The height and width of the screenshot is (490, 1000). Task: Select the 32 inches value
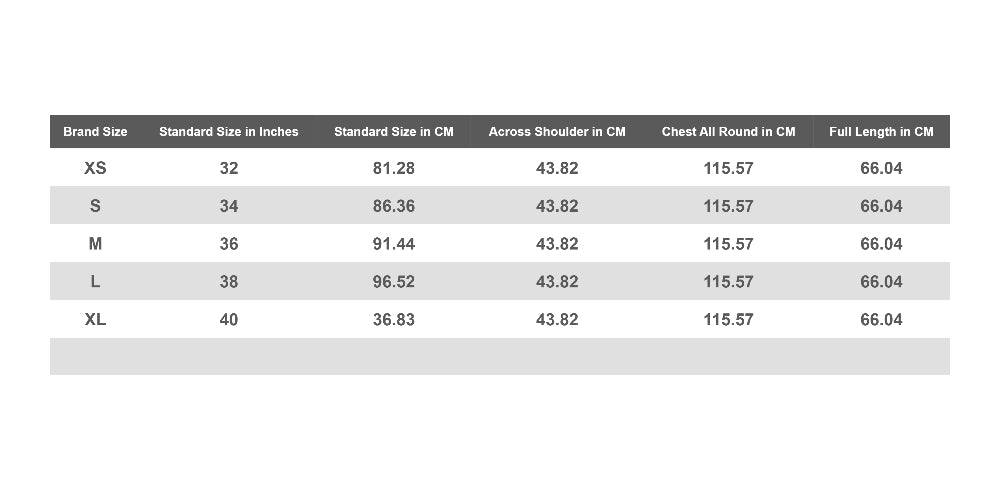[228, 168]
